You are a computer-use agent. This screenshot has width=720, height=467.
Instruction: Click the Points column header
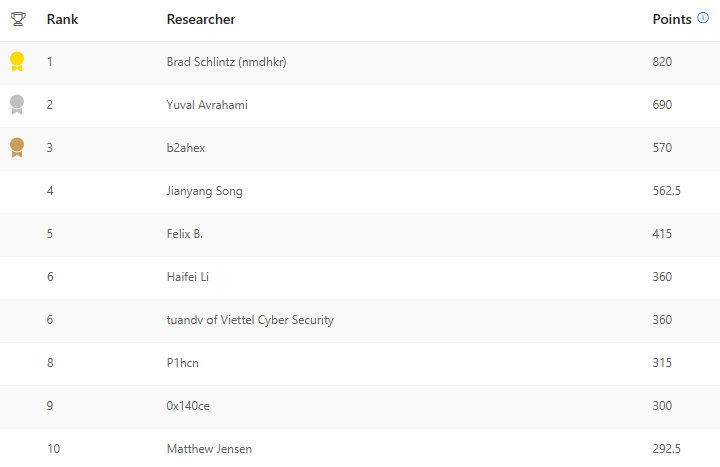[x=671, y=19]
